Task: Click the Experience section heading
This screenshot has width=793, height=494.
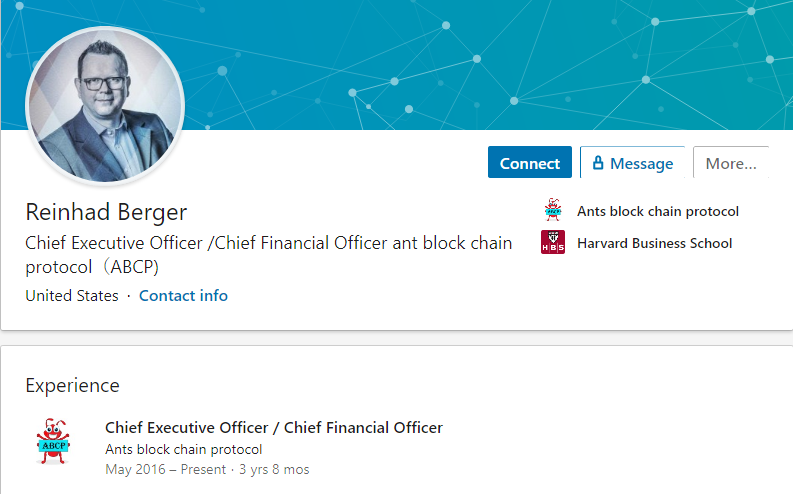Action: pyautogui.click(x=72, y=386)
